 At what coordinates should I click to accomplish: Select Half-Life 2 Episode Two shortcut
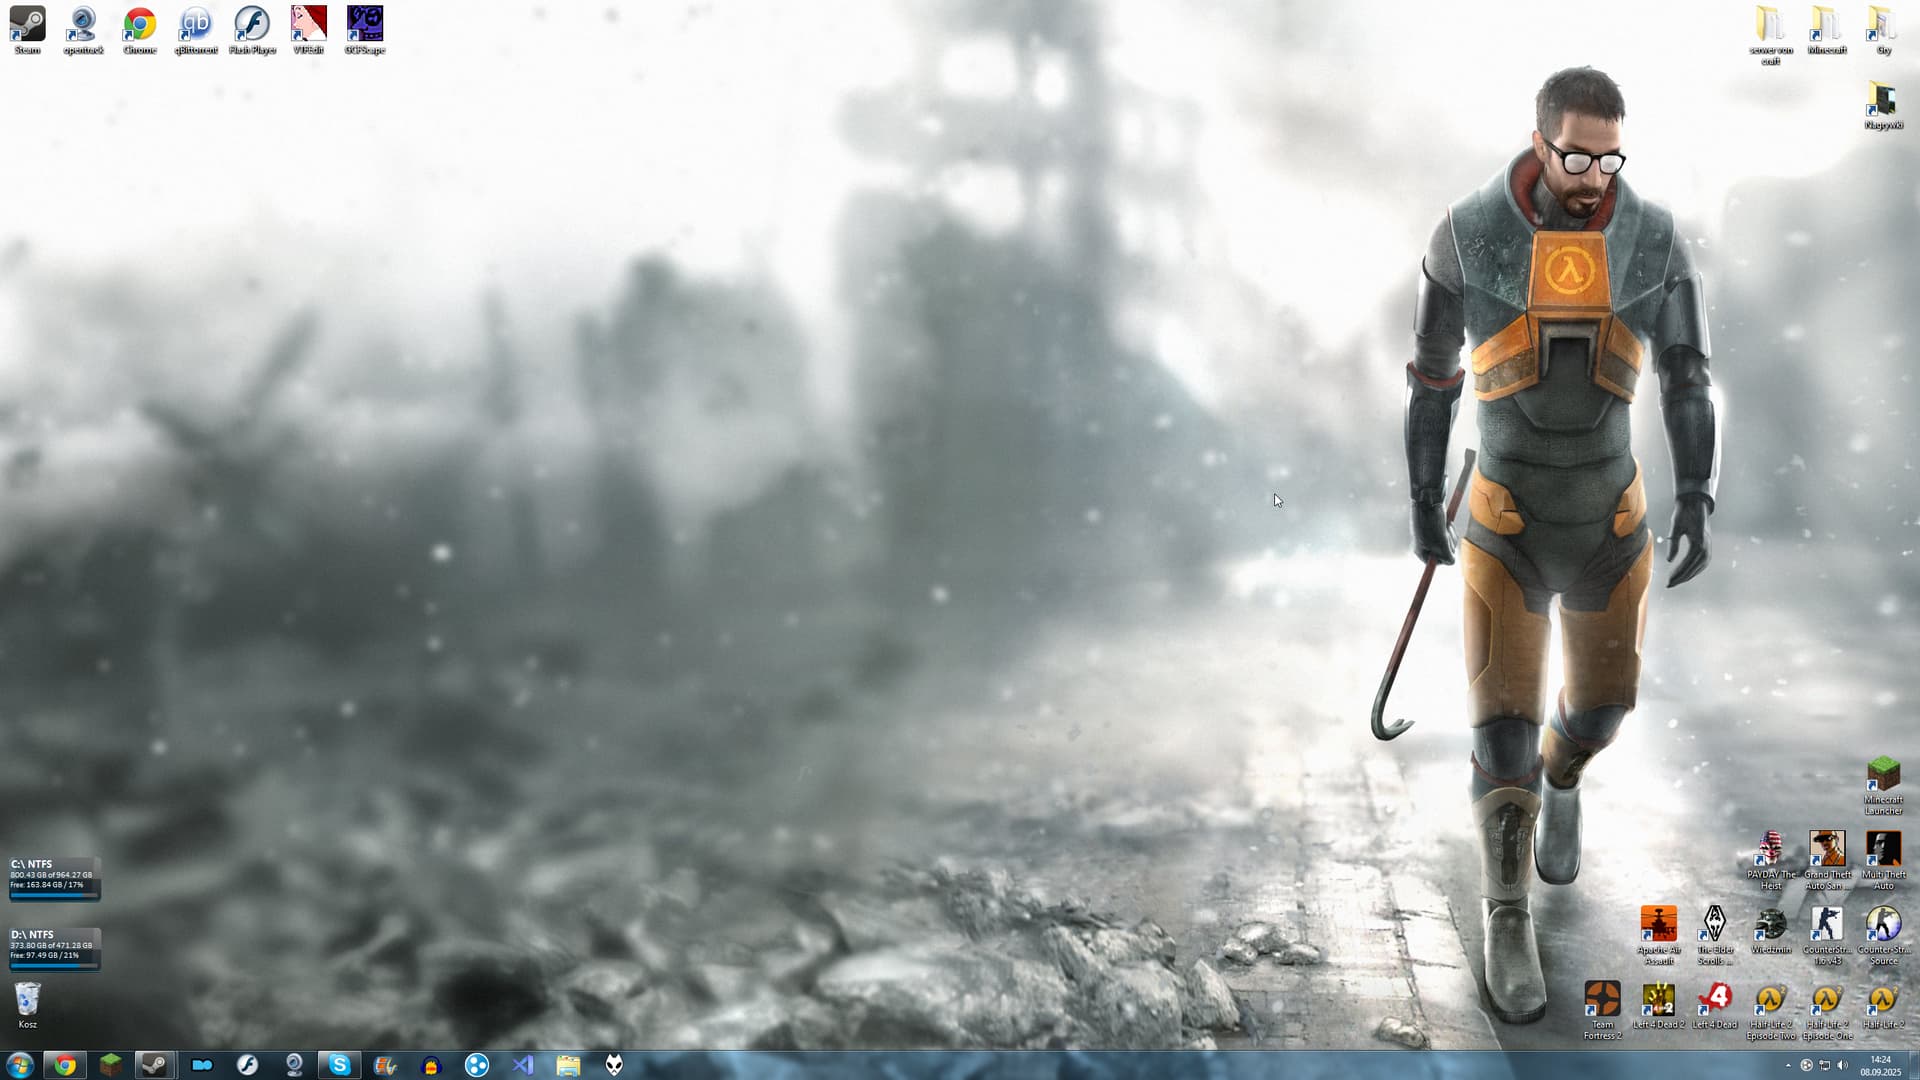click(x=1770, y=1000)
